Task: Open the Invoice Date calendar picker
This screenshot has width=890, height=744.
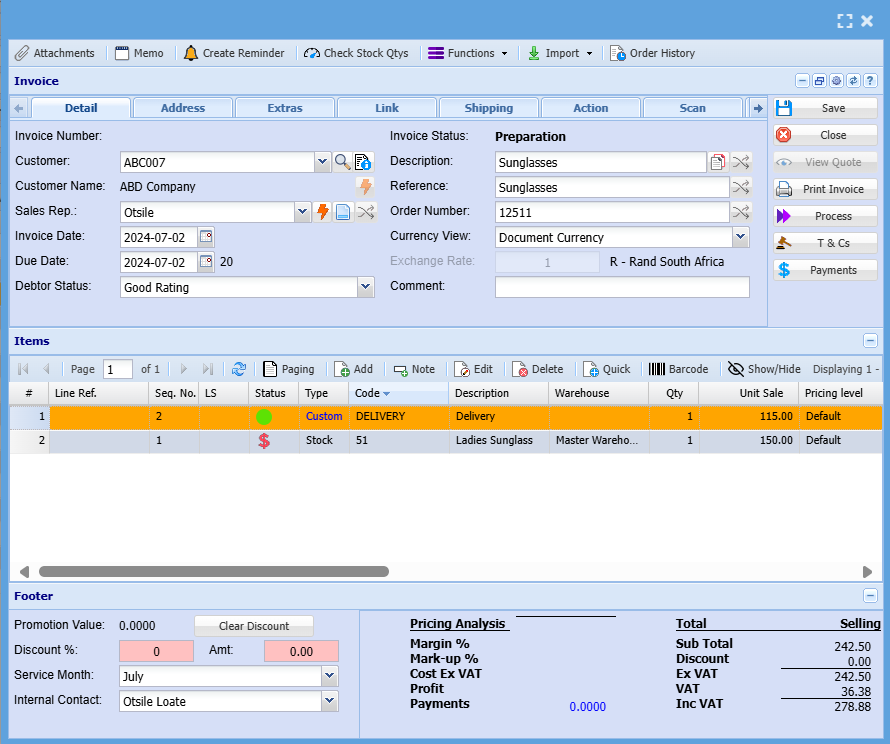Action: point(206,237)
